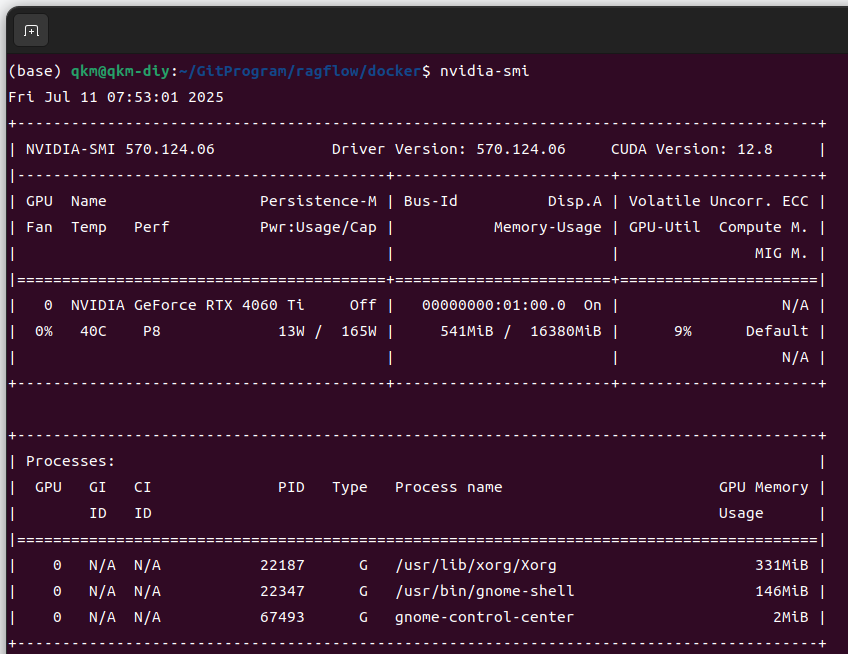The width and height of the screenshot is (848, 654).
Task: Click the /usr/lib/xorg/Xorg process name
Action: pos(475,566)
